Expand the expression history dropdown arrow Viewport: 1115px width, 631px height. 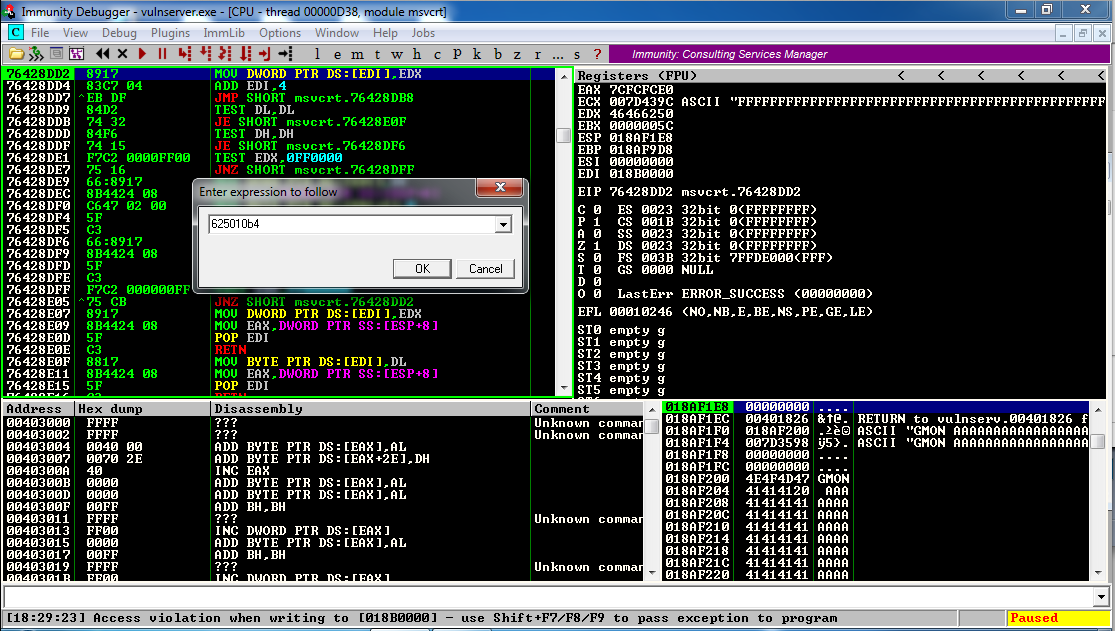502,225
